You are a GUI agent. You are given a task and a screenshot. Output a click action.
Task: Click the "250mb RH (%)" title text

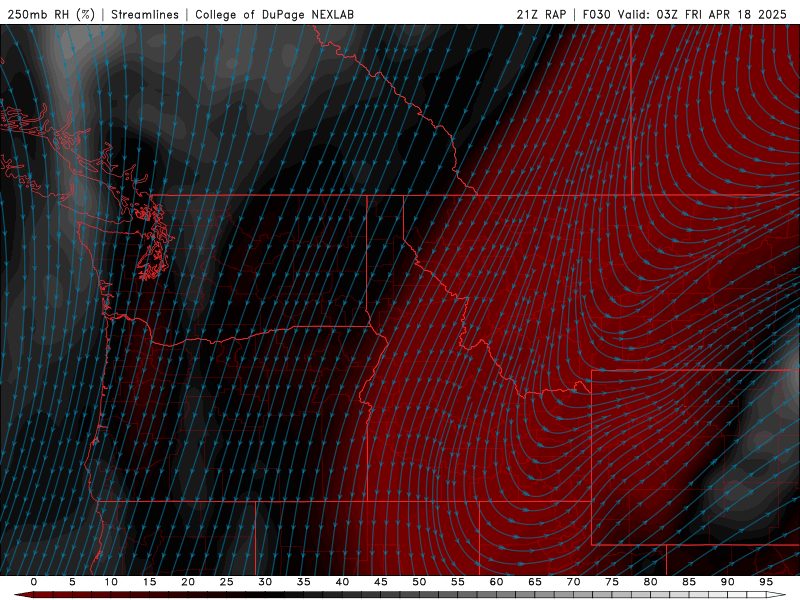(x=51, y=14)
